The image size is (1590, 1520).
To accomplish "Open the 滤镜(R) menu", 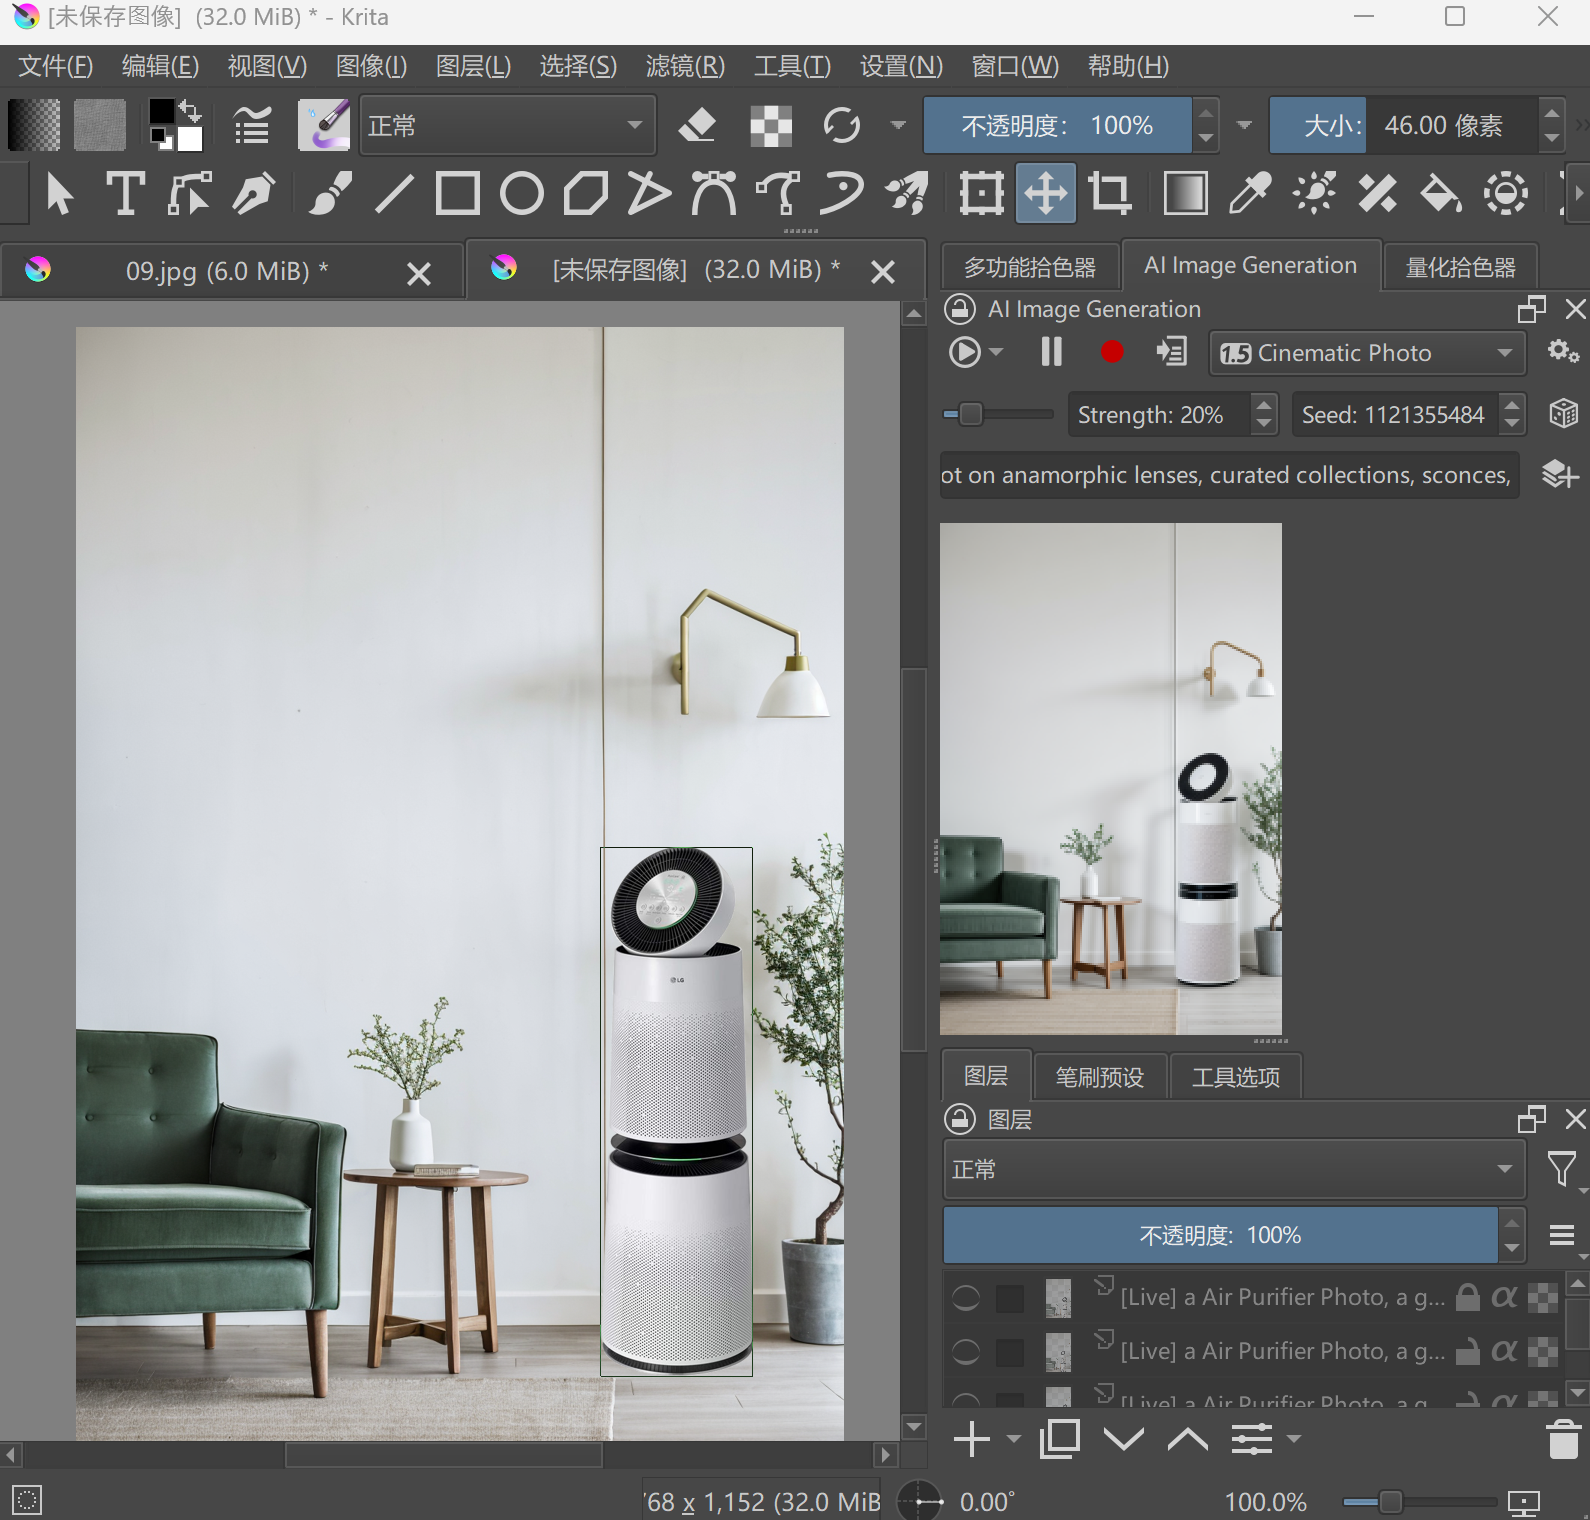I will point(685,66).
